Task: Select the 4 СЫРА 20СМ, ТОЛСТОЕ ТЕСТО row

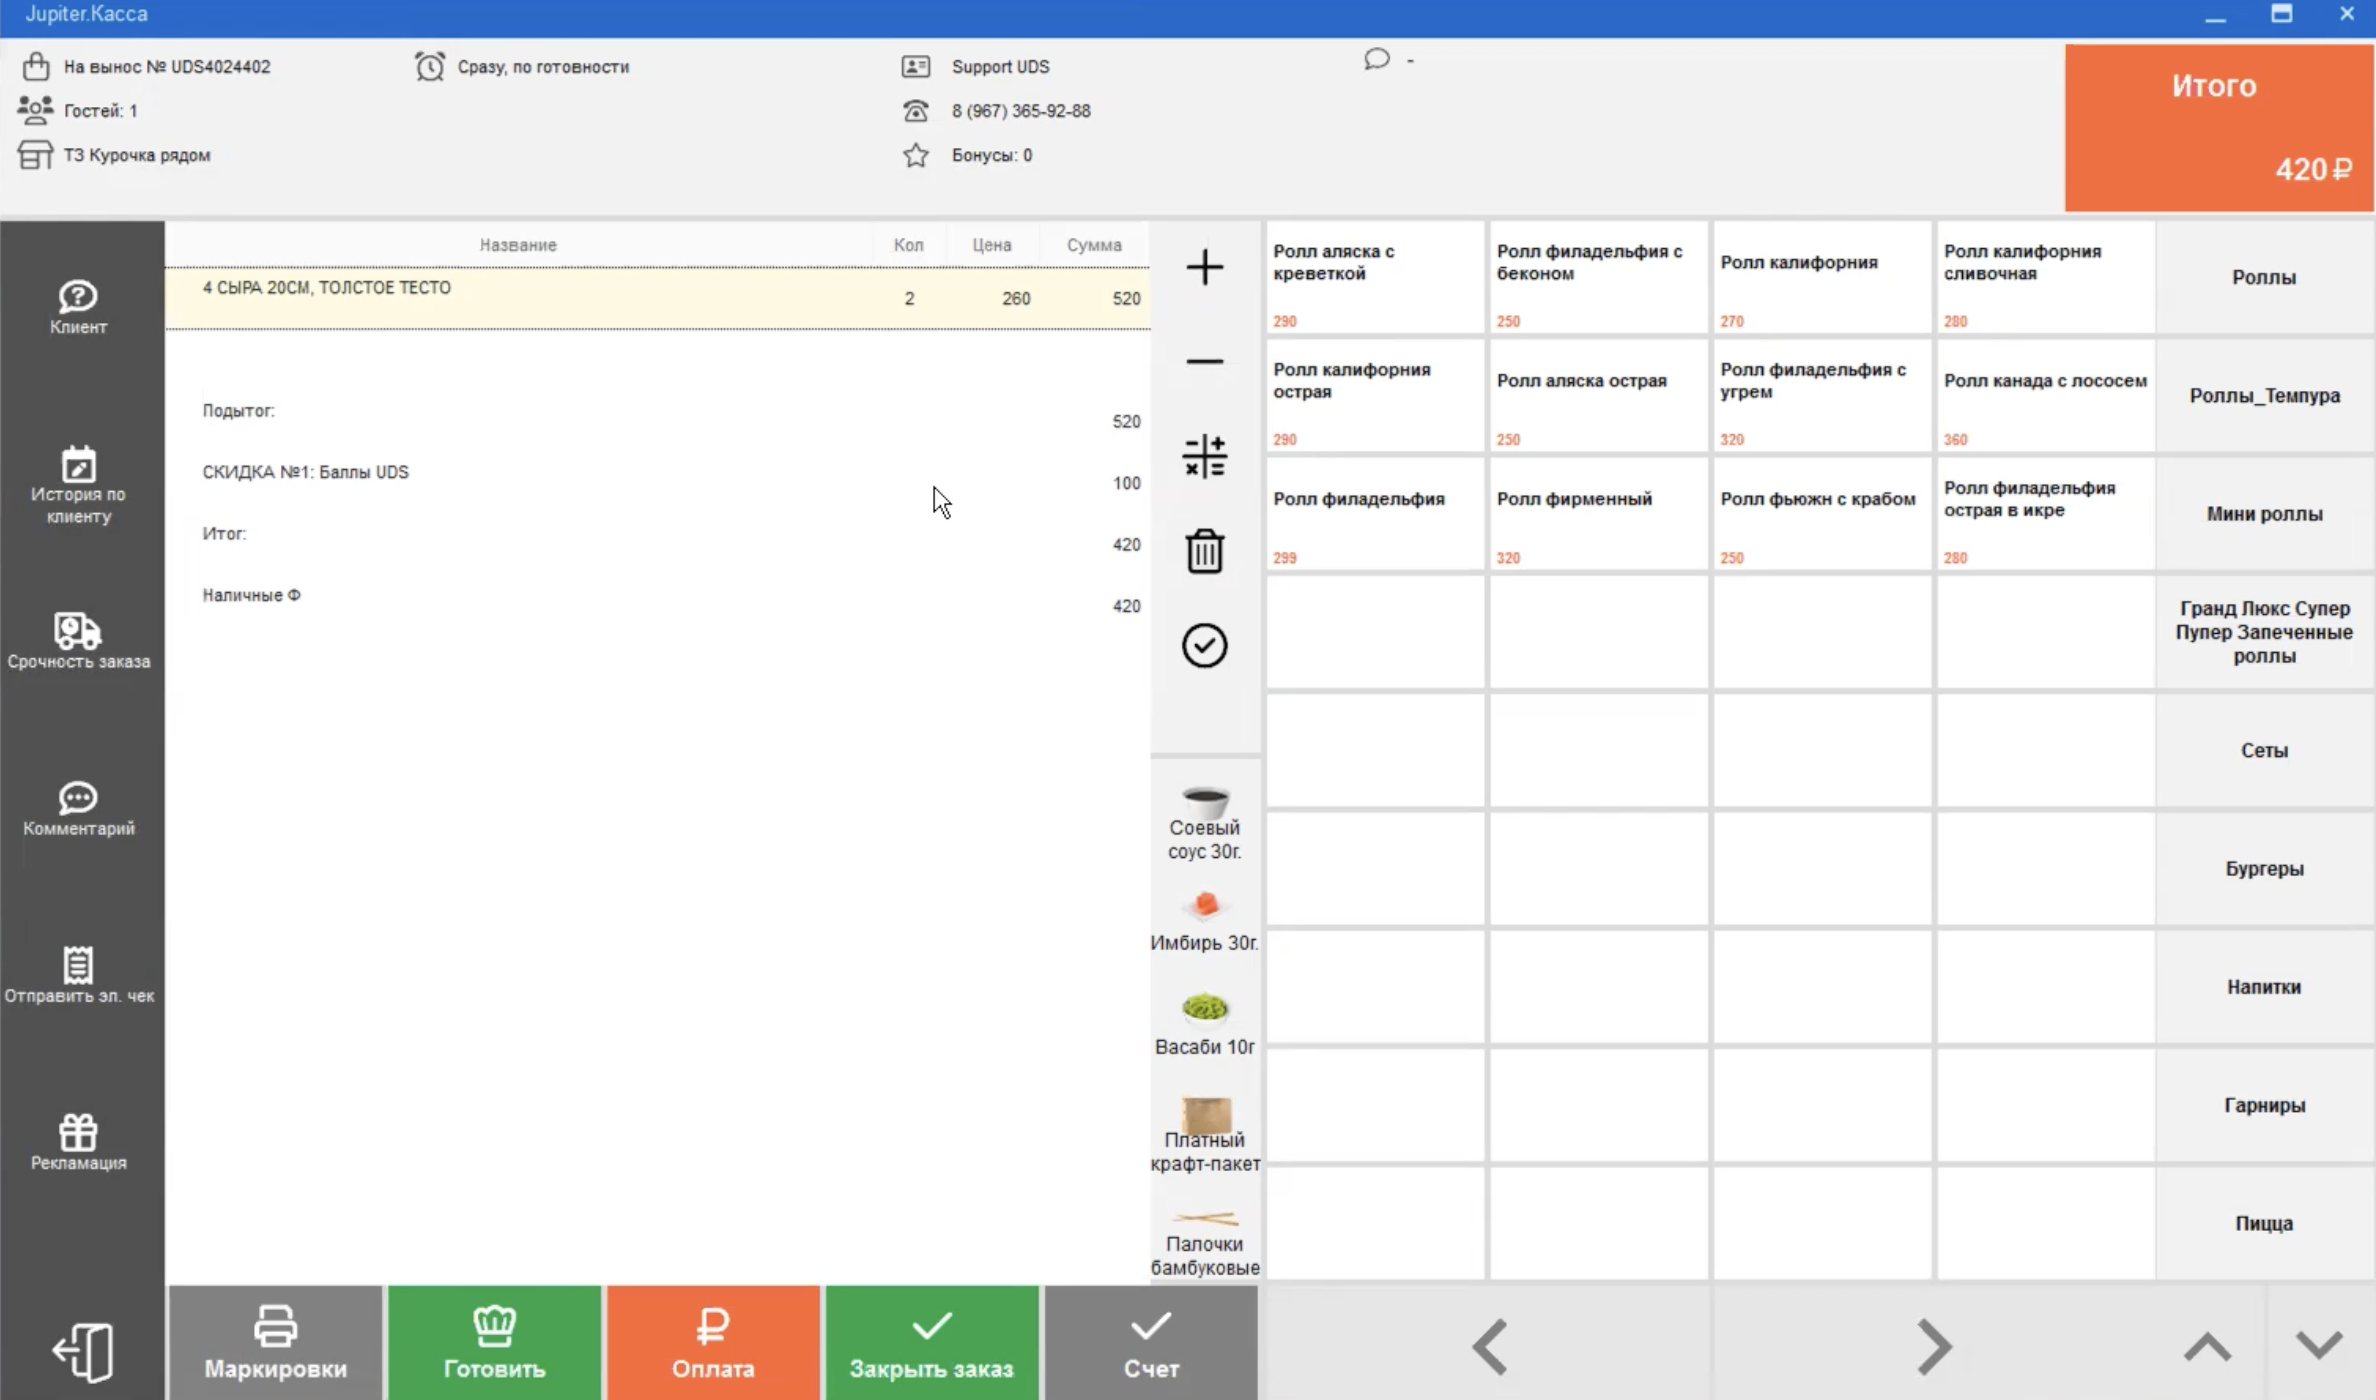Action: [658, 298]
